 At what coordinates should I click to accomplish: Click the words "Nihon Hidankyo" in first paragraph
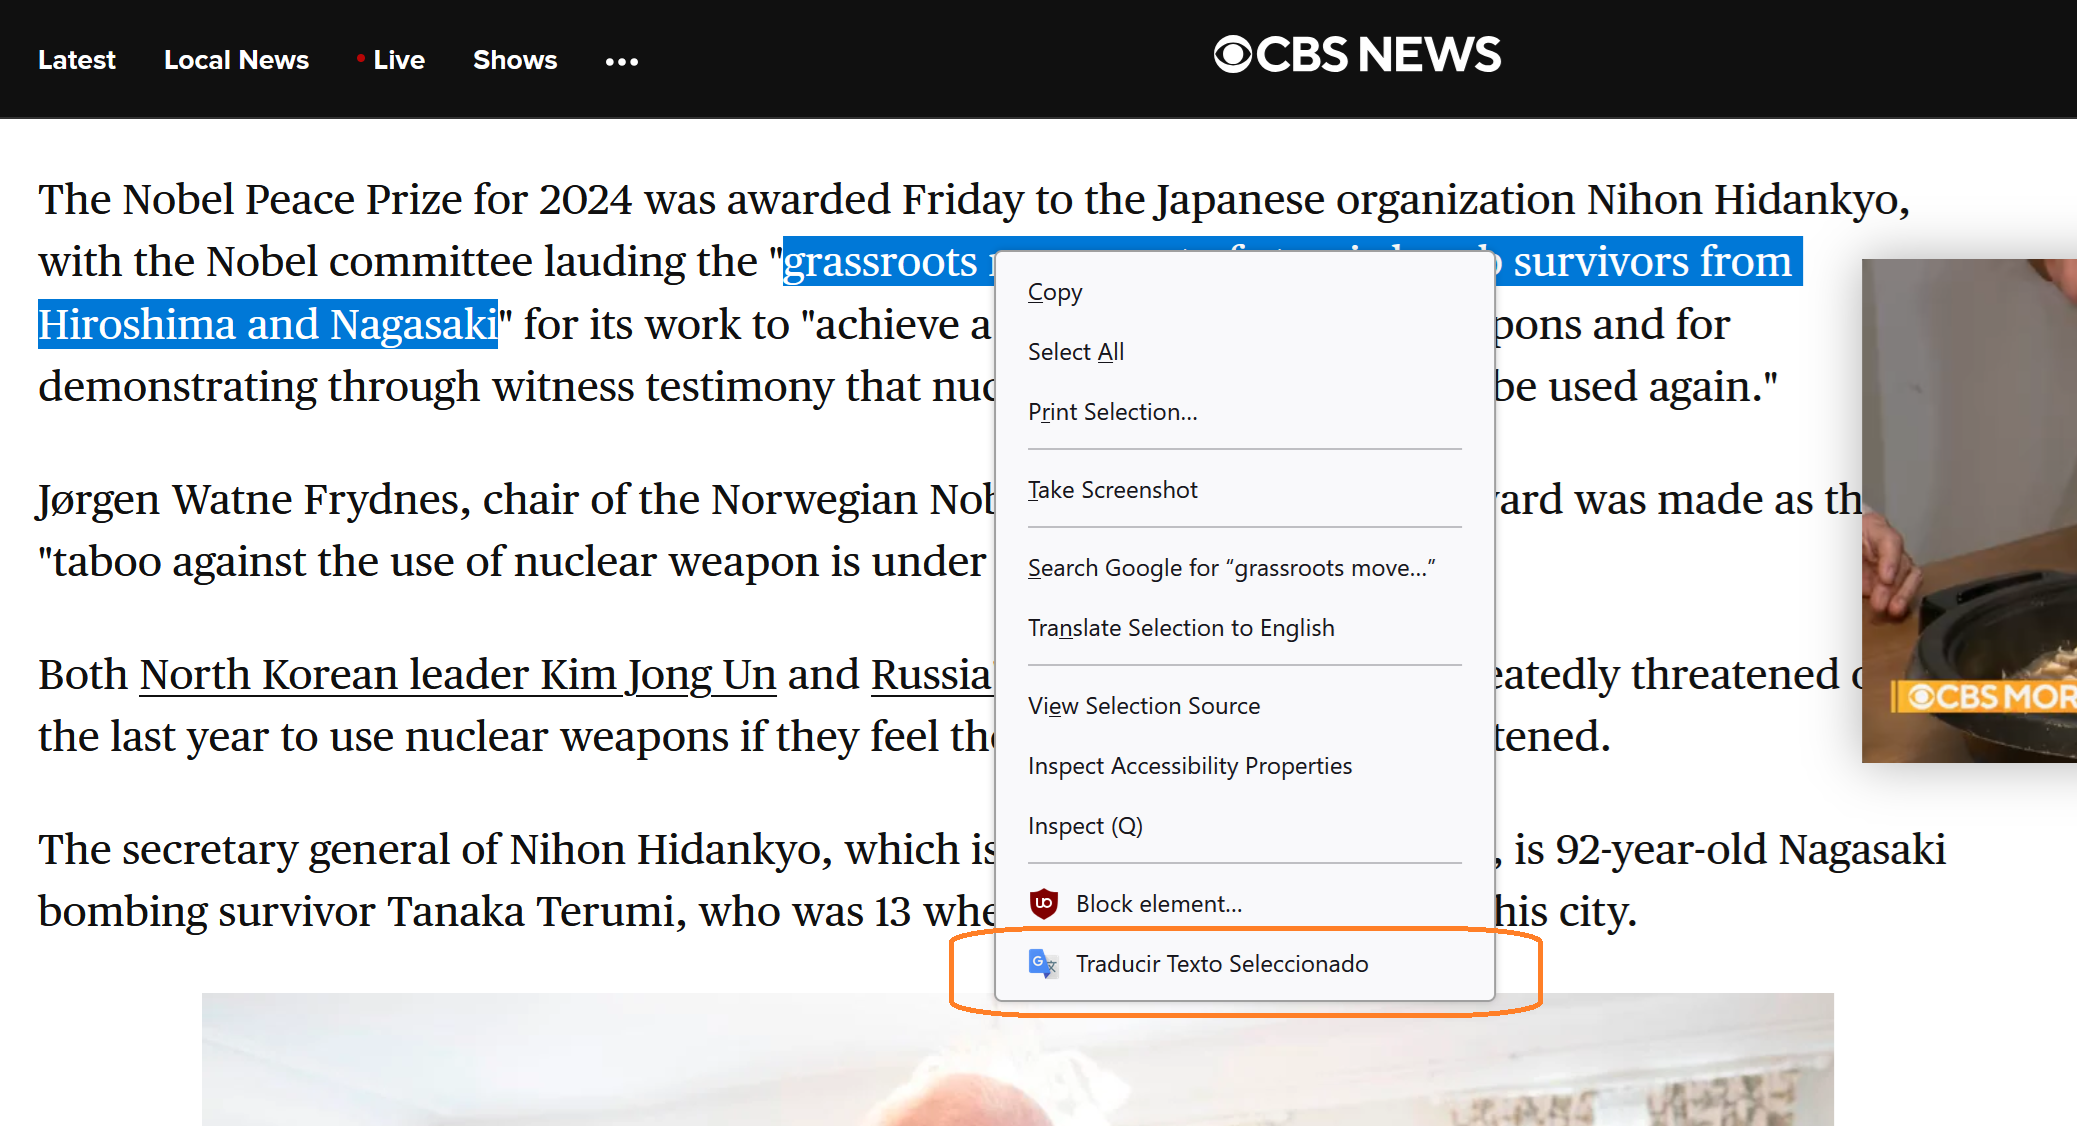[1741, 200]
